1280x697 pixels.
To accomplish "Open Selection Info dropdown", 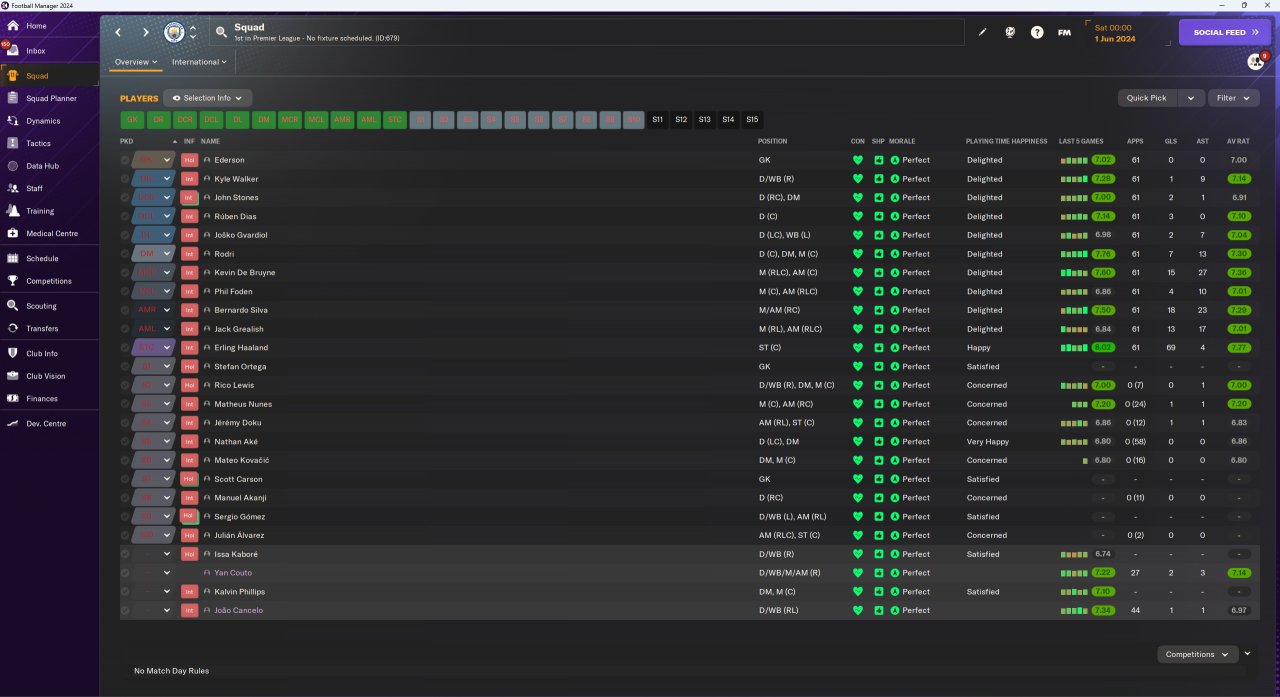I will click(x=207, y=98).
